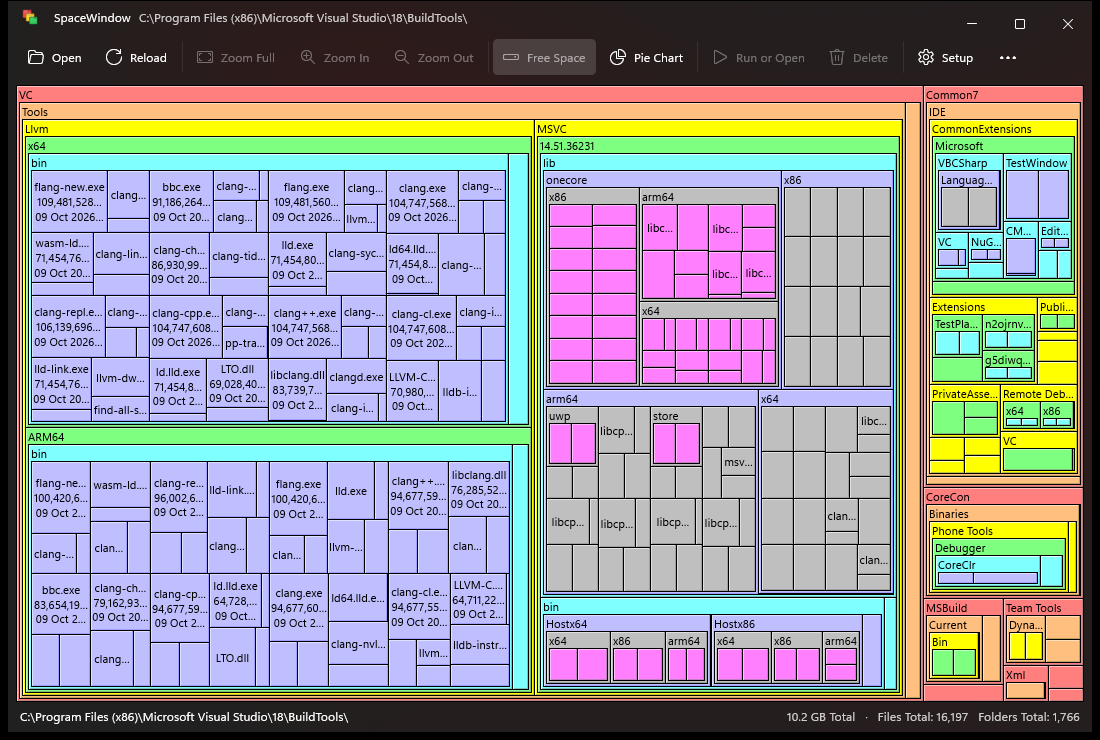Click the Zoom Out magnifier icon
This screenshot has width=1100, height=740.
401,58
